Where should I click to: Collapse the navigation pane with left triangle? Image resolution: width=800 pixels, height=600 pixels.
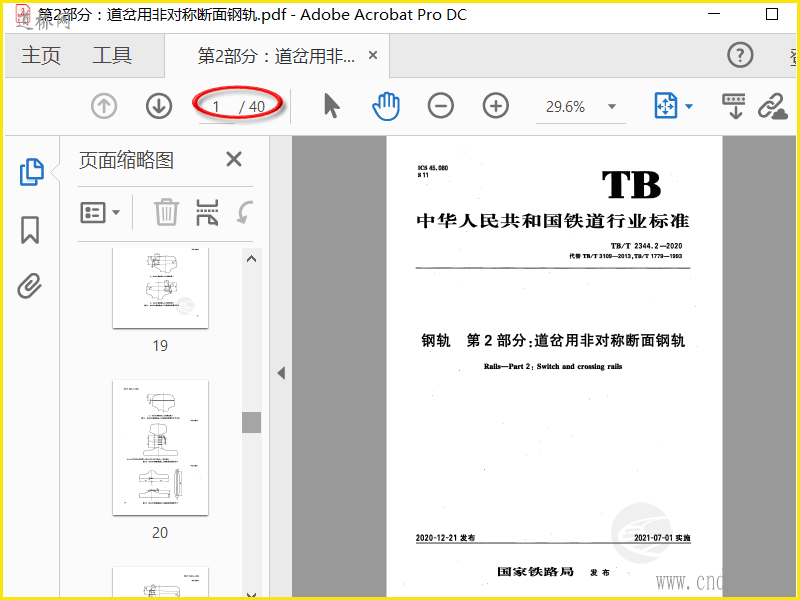[x=281, y=373]
